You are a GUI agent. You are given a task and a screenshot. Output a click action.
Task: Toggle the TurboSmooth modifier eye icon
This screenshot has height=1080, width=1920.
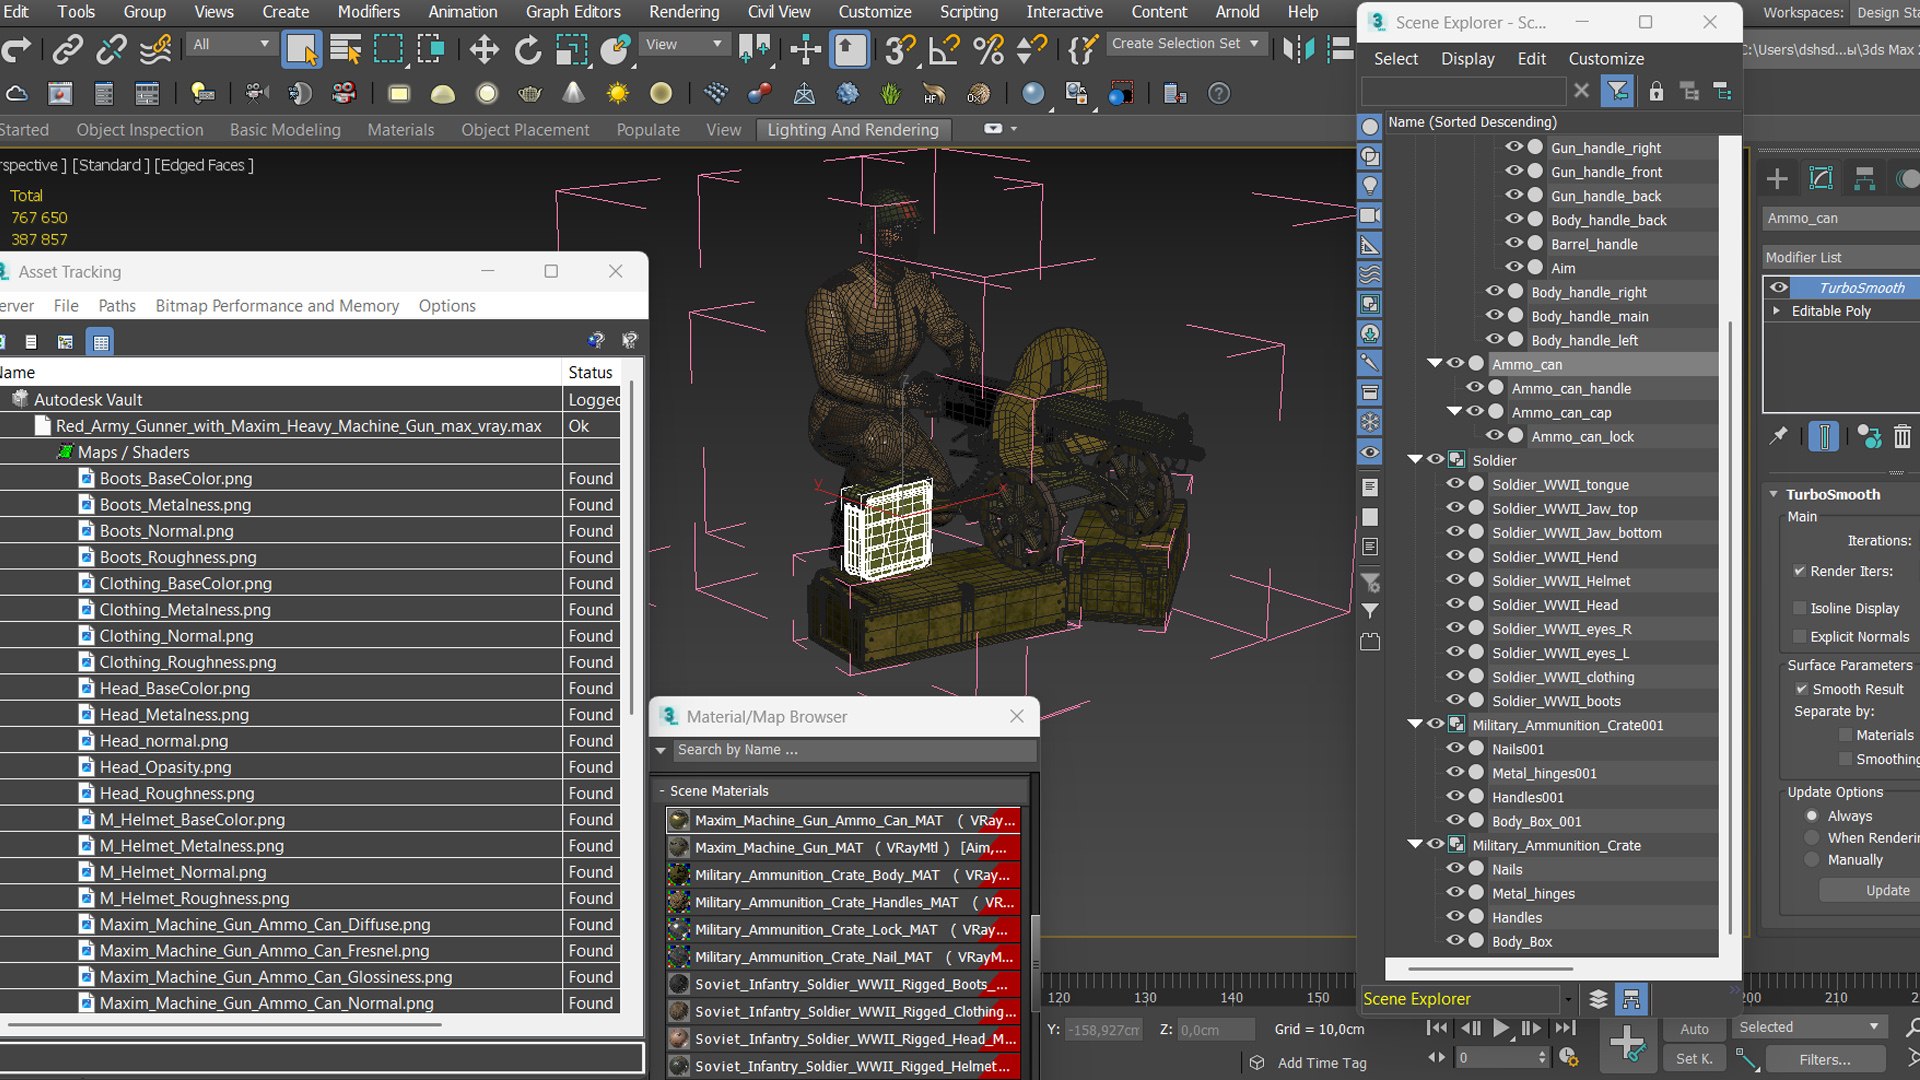[x=1779, y=288]
